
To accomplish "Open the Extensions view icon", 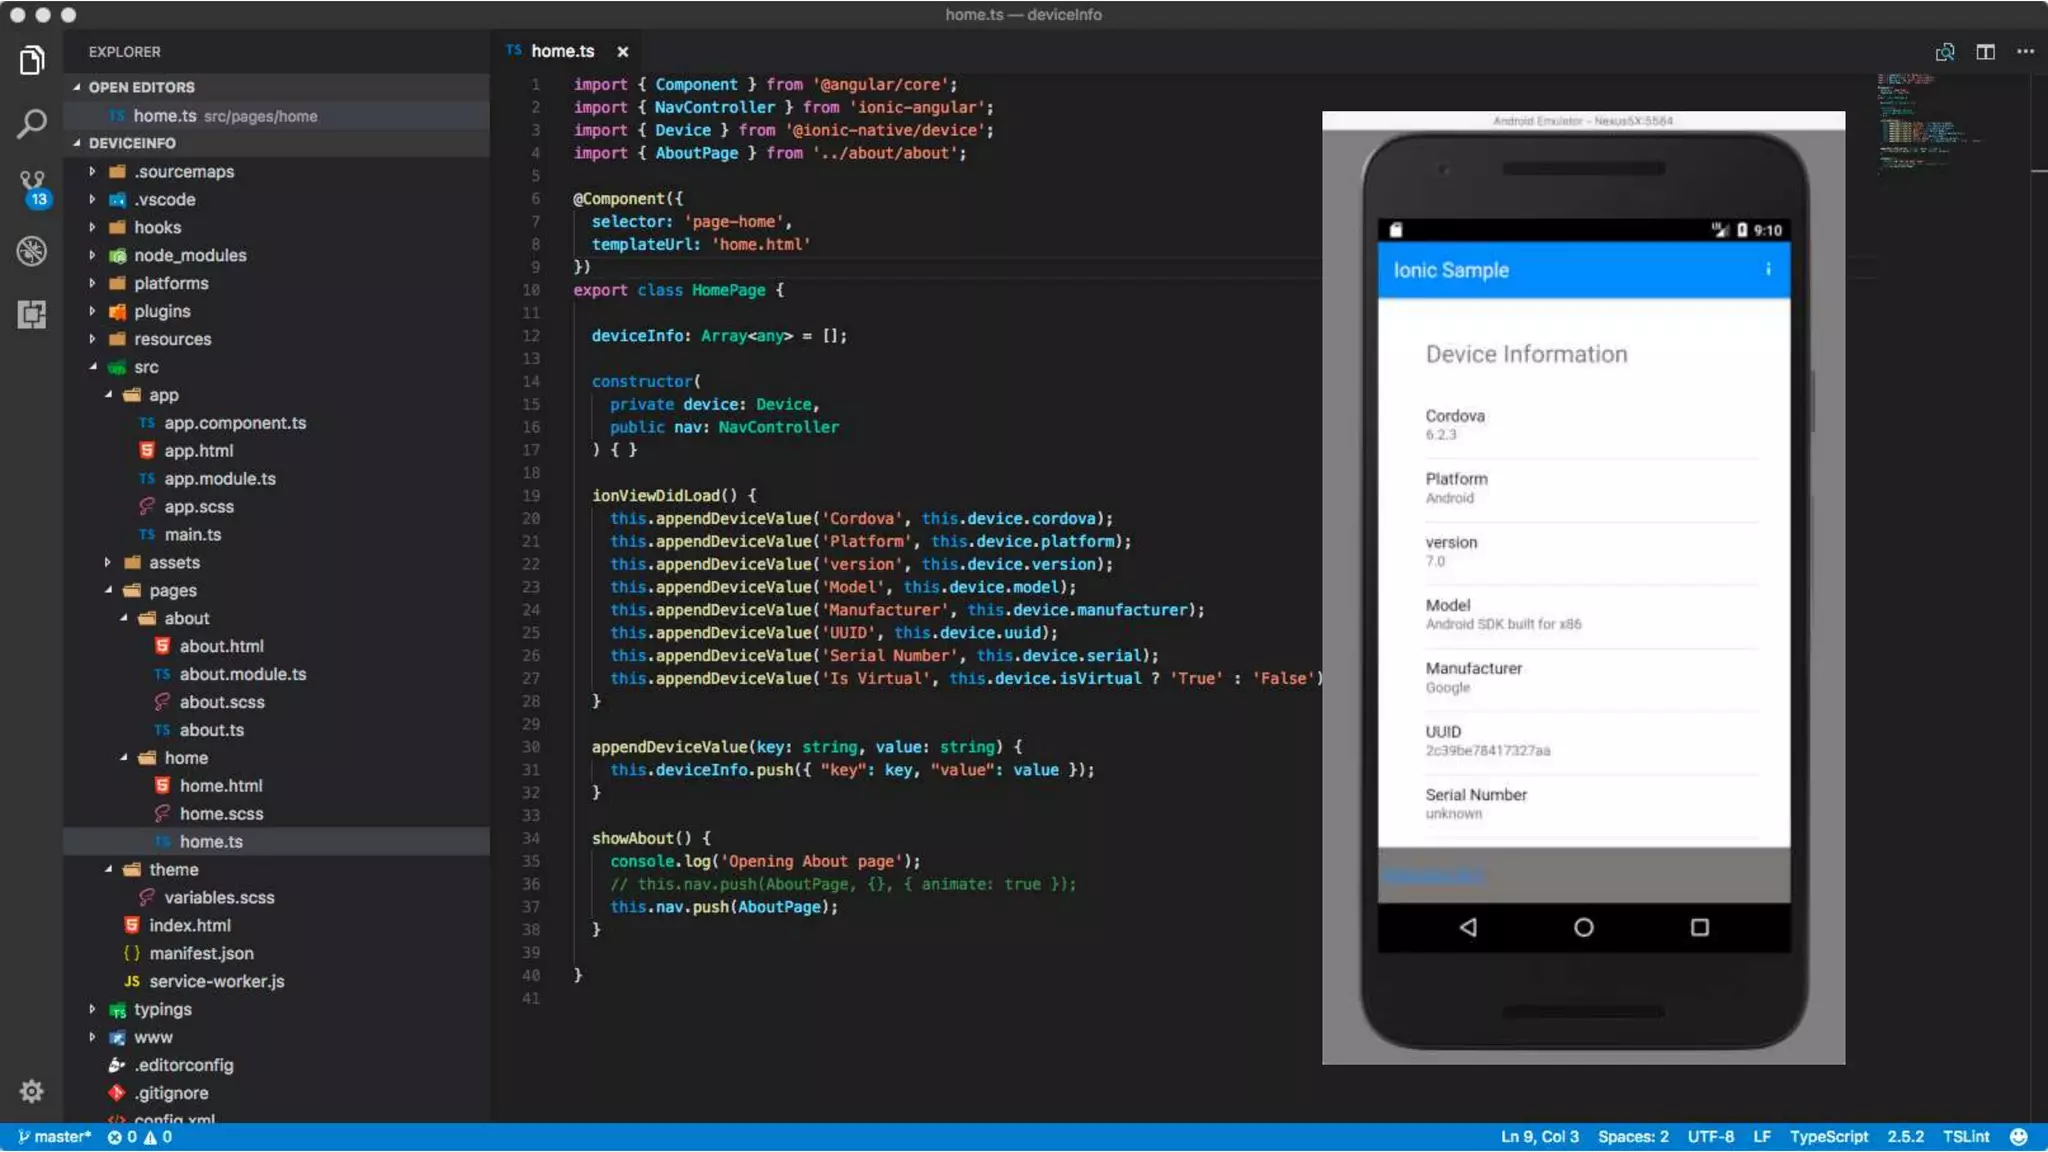I will pyautogui.click(x=32, y=314).
